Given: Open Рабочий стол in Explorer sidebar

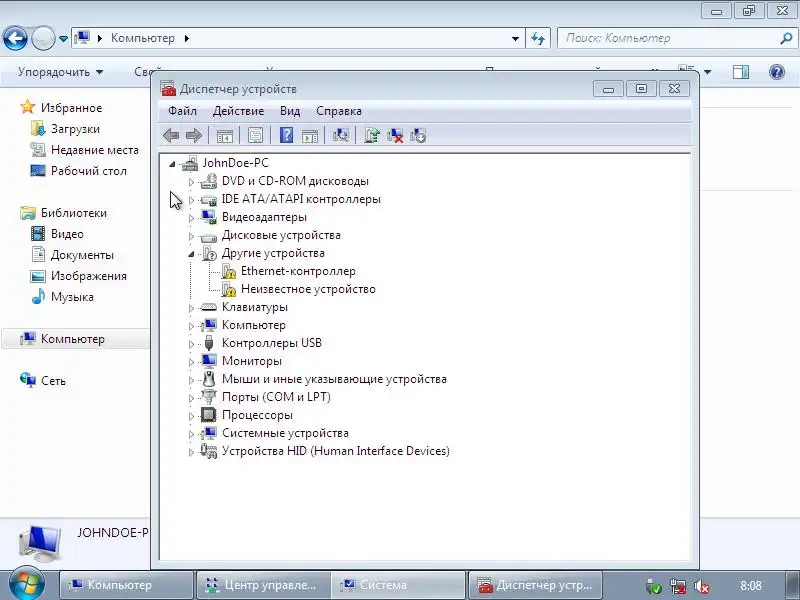Looking at the screenshot, I should click(89, 171).
